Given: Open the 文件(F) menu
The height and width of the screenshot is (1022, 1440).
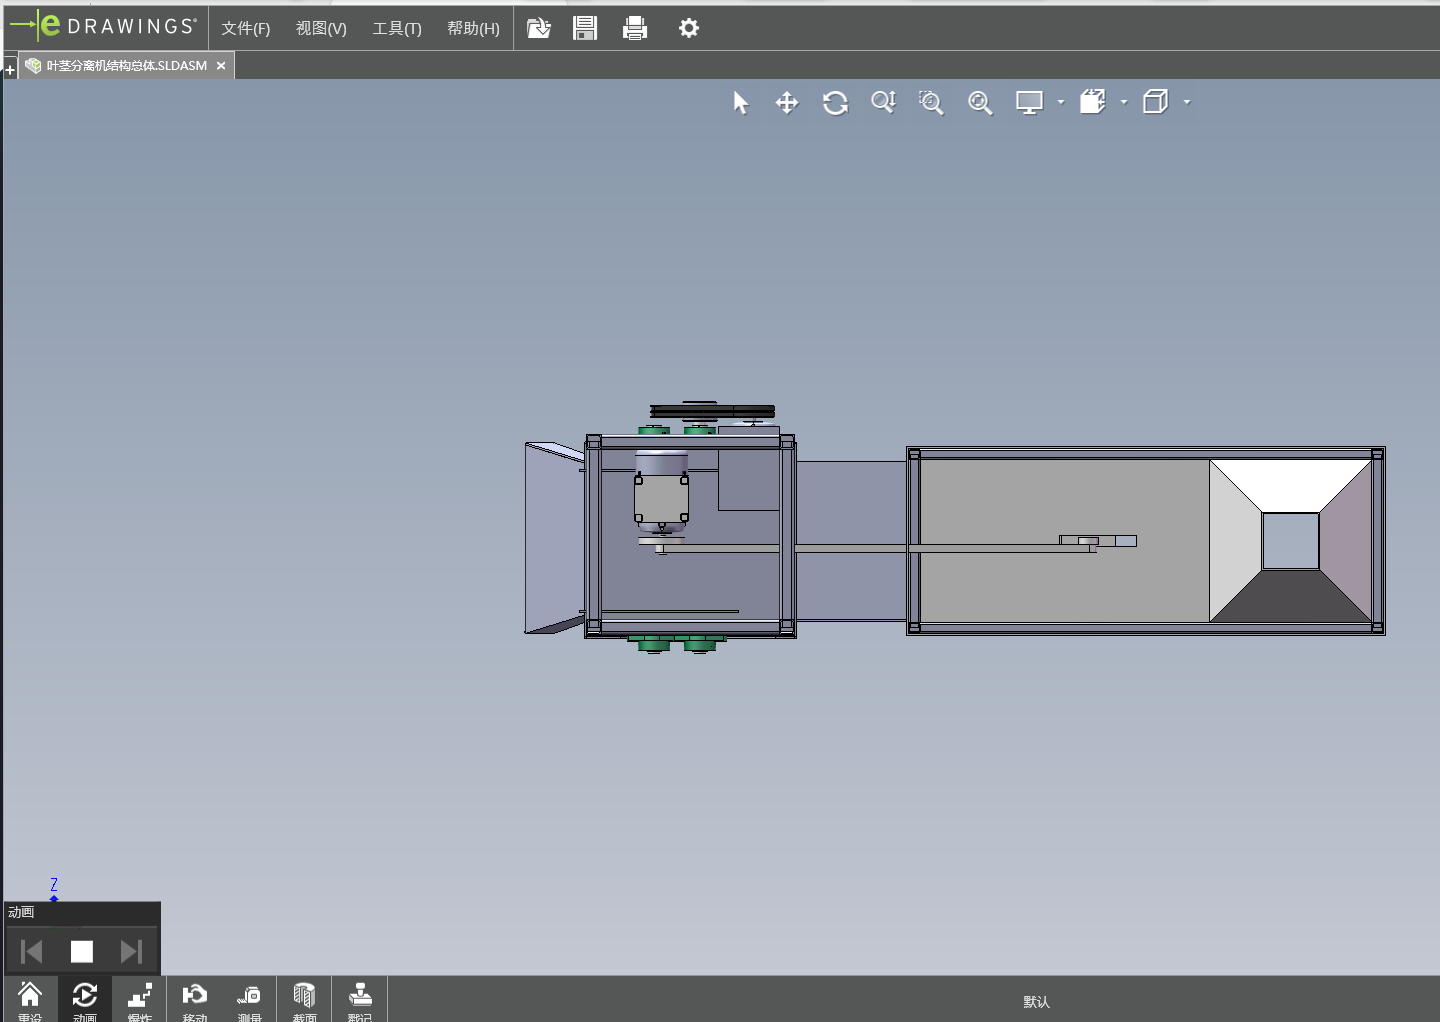Looking at the screenshot, I should click(x=245, y=28).
